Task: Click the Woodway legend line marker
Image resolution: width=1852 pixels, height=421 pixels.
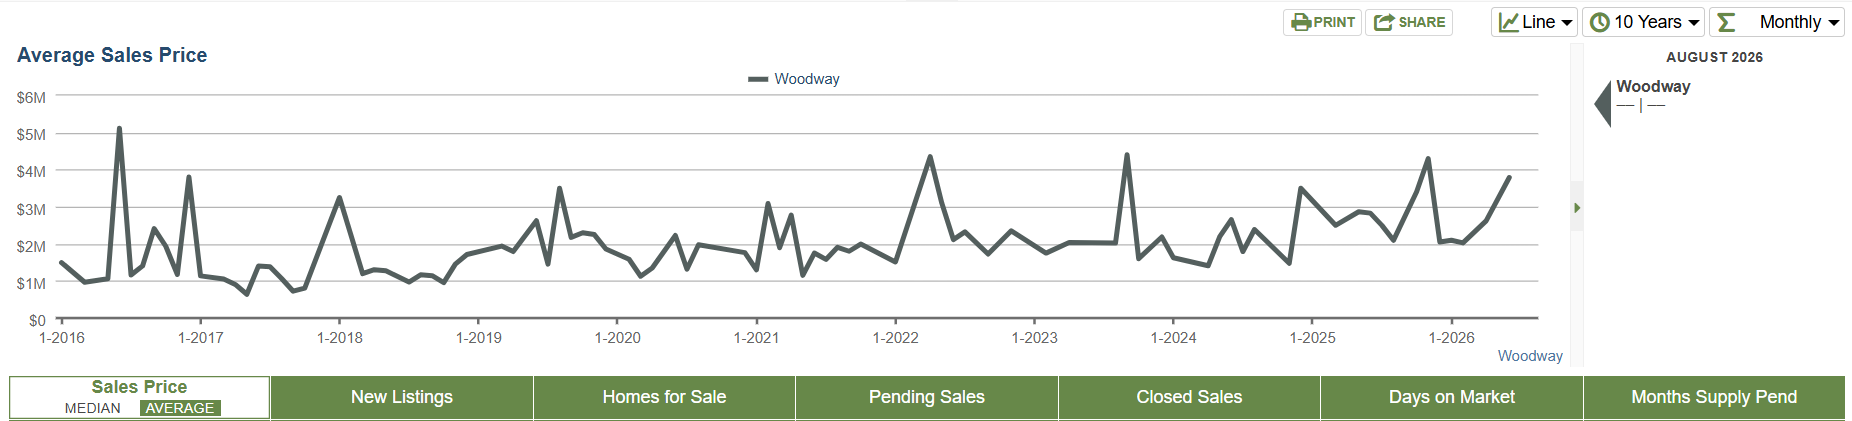Action: pyautogui.click(x=758, y=79)
